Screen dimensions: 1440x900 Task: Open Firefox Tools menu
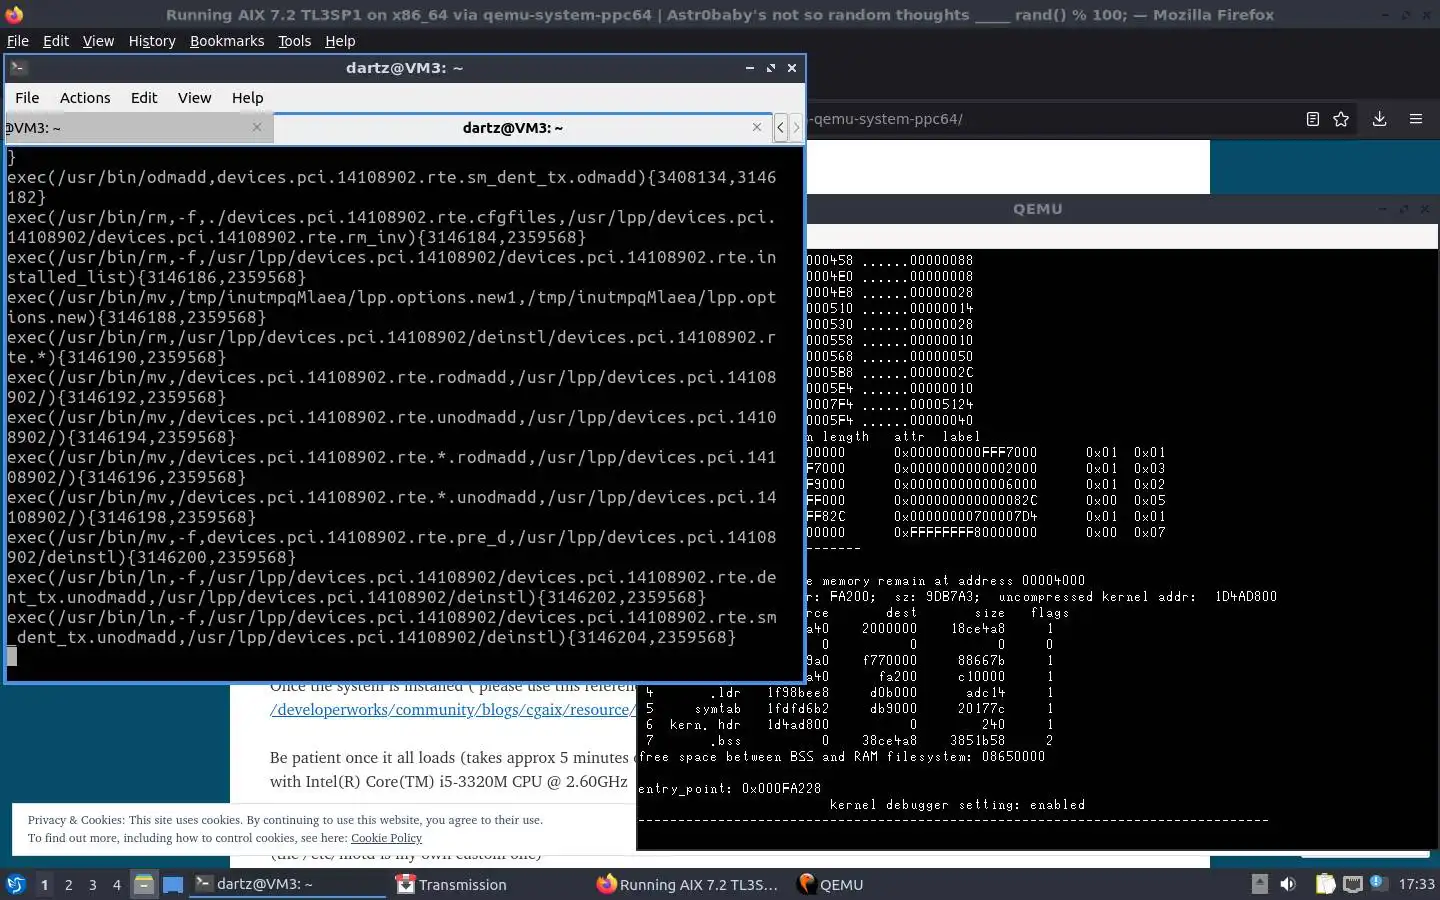click(294, 41)
